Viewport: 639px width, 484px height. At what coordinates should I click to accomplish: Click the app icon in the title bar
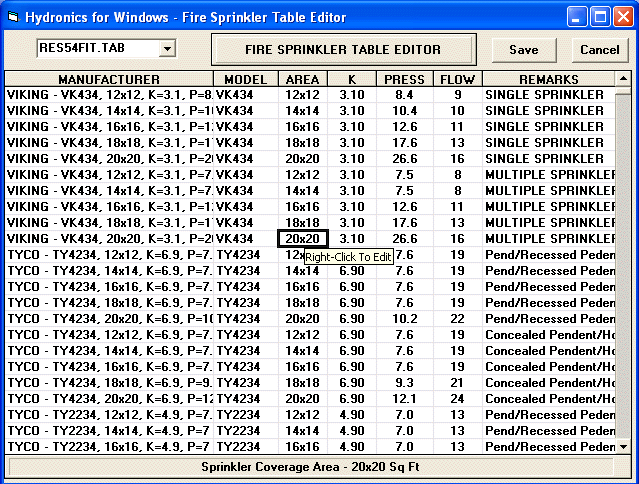point(13,17)
